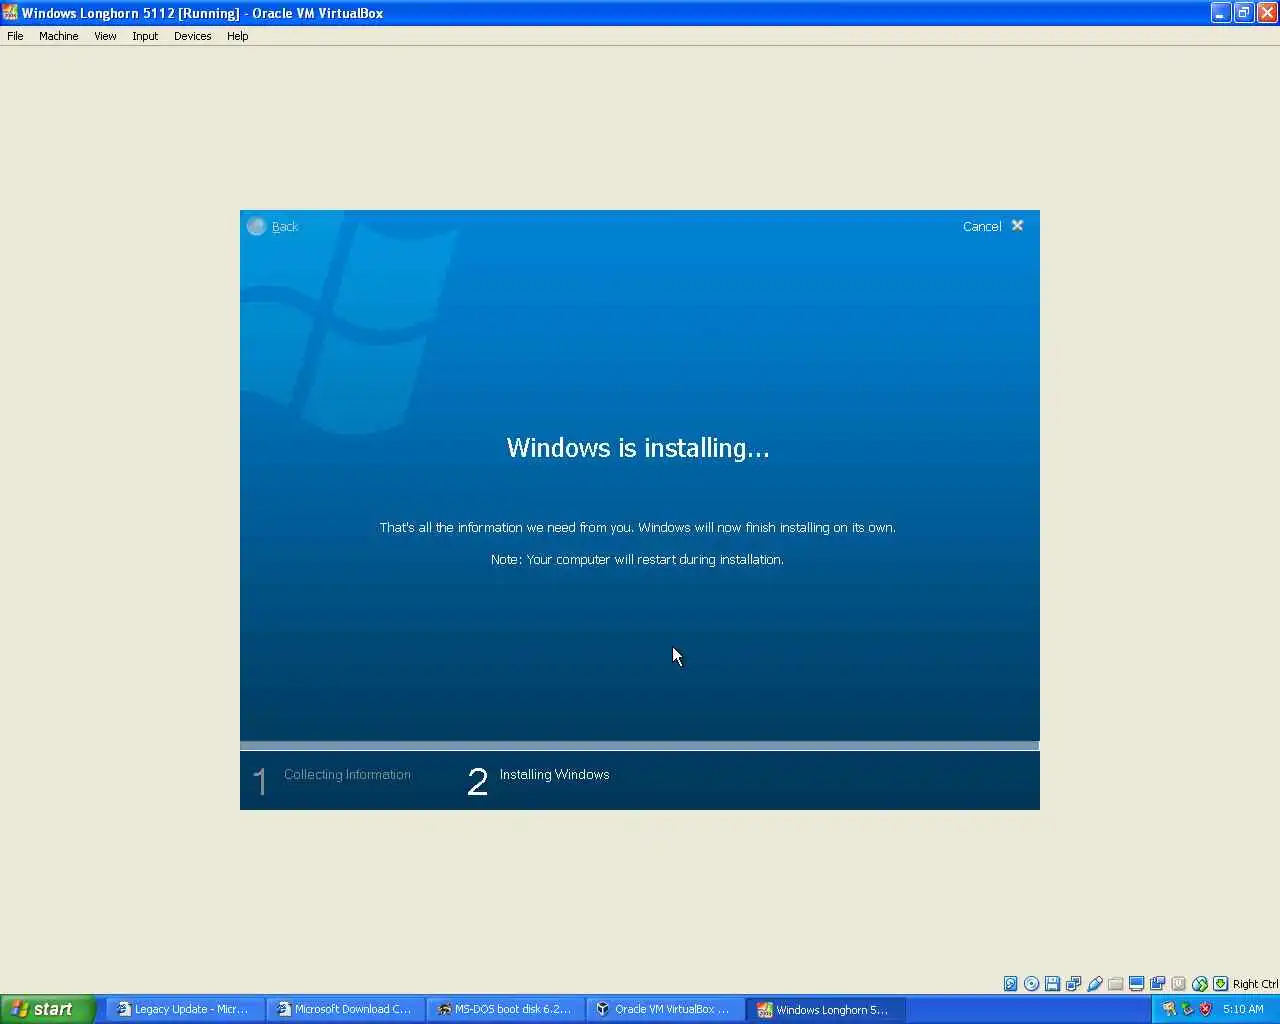Viewport: 1280px width, 1024px height.
Task: Click the mouse integration icon in VirtualBox status bar
Action: coord(1199,984)
